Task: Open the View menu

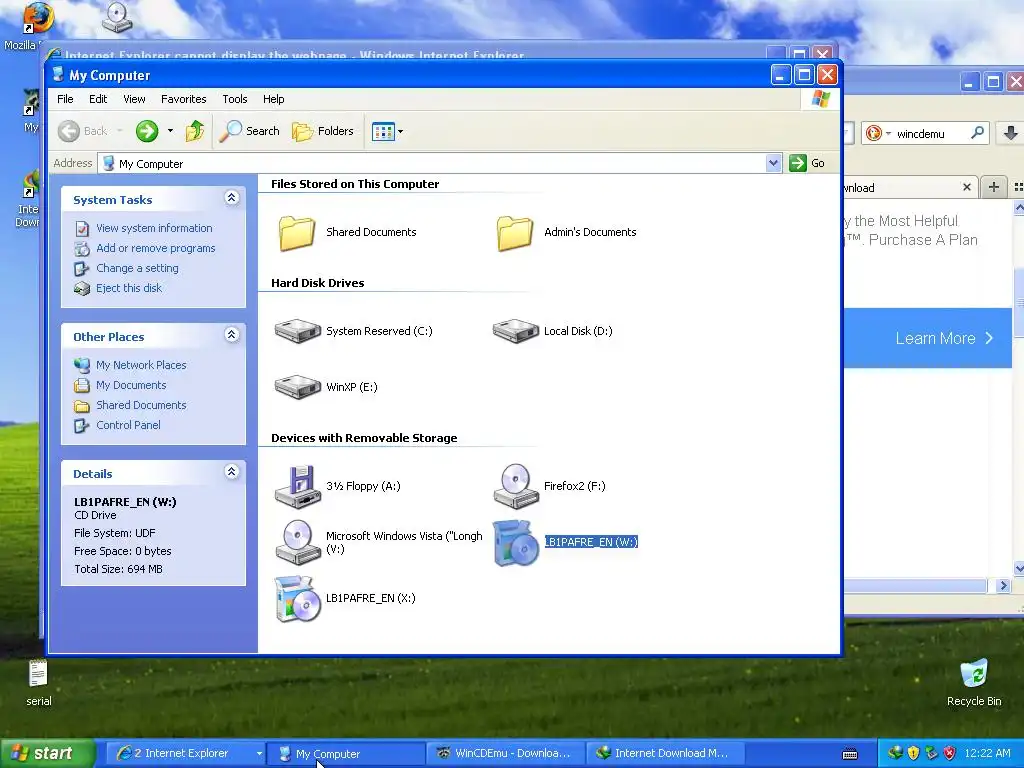Action: 134,99
